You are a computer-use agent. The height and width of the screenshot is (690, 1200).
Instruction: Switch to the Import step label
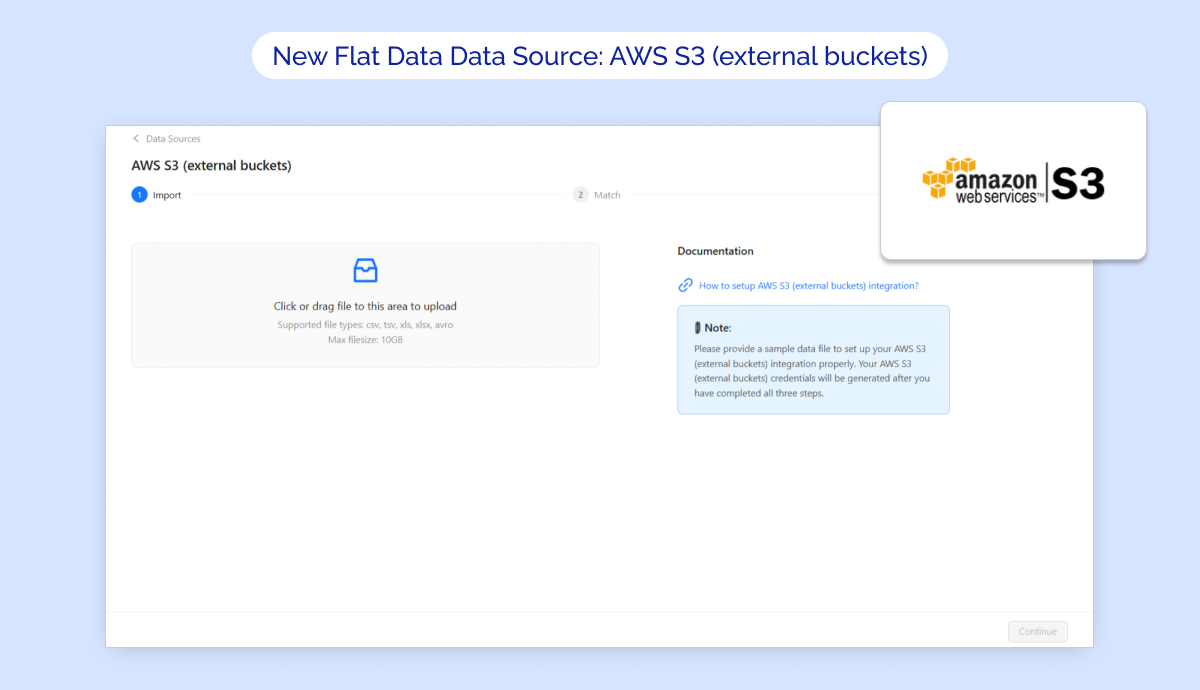coord(167,195)
